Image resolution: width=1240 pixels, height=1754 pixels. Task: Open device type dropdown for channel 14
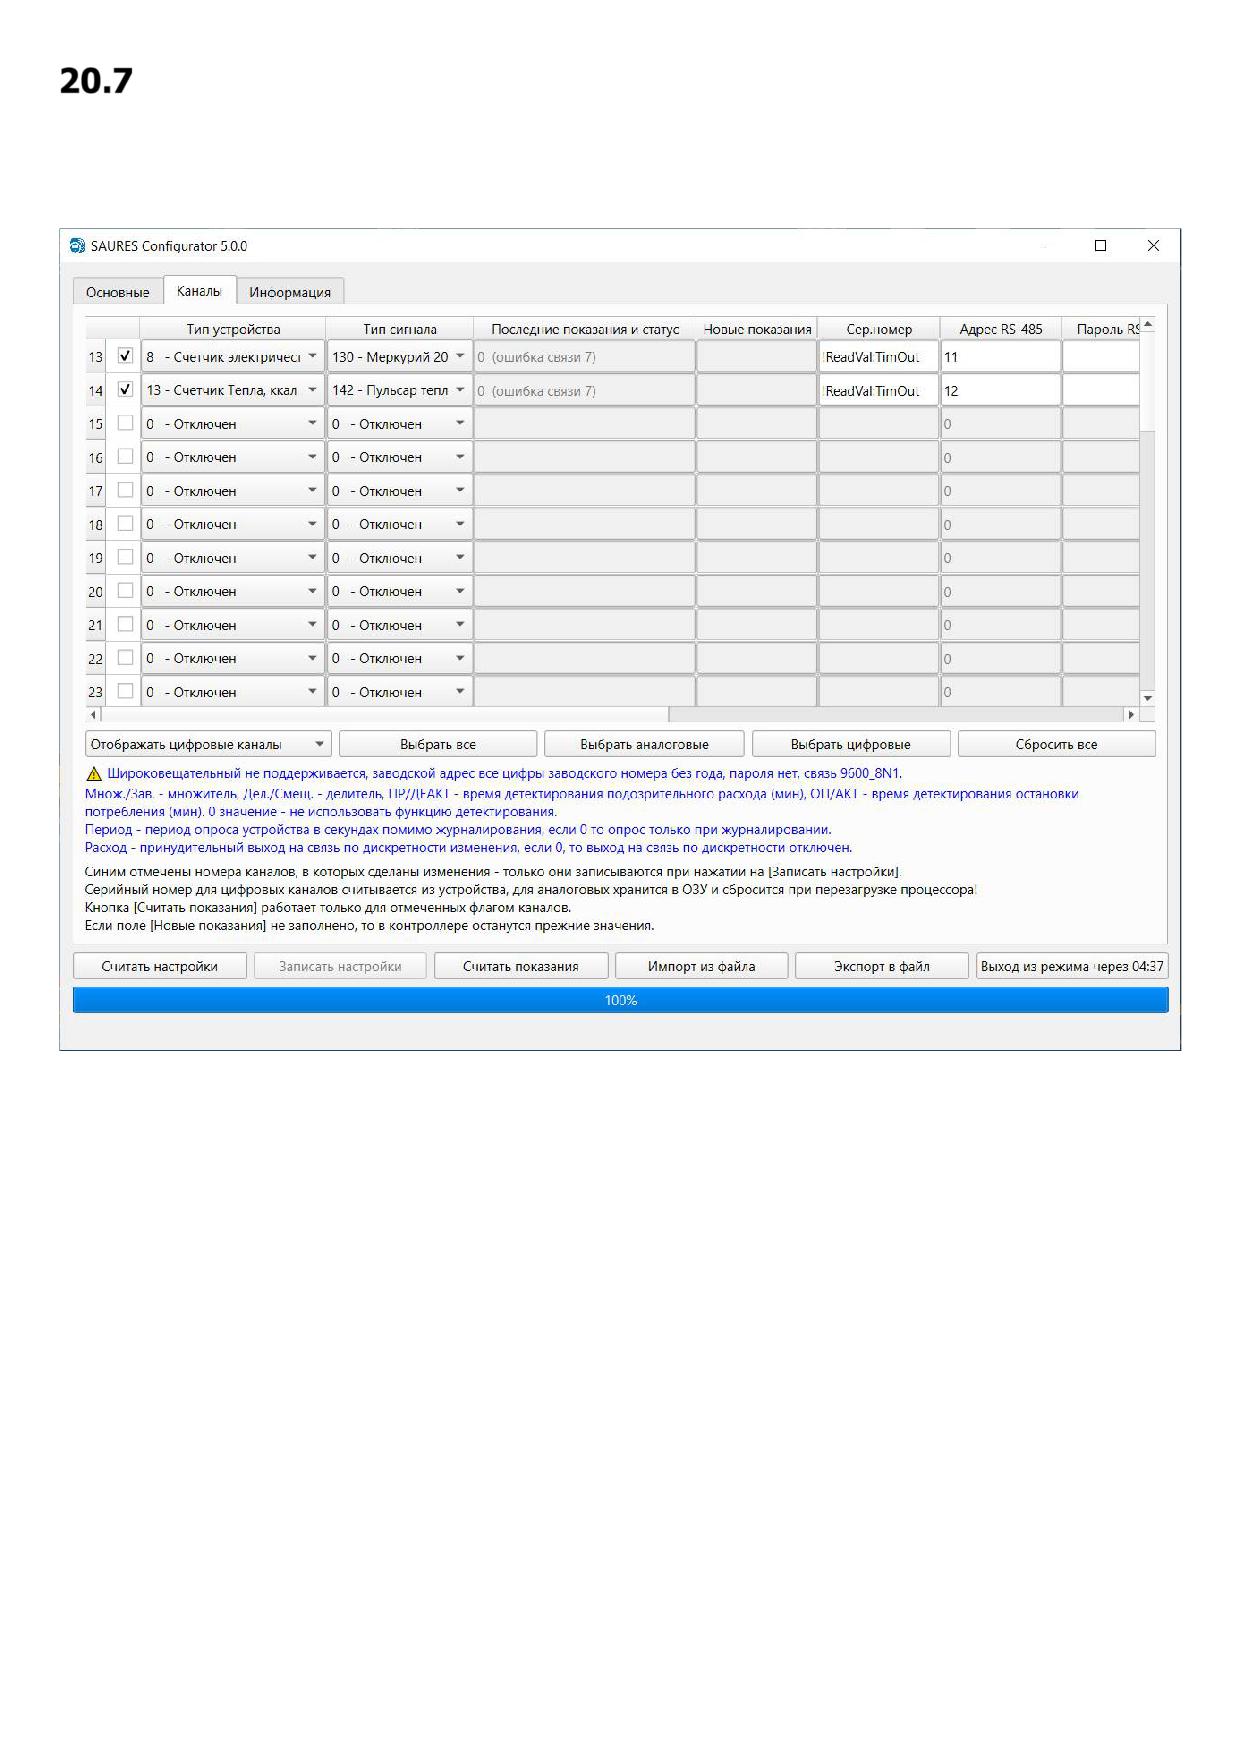[x=232, y=390]
